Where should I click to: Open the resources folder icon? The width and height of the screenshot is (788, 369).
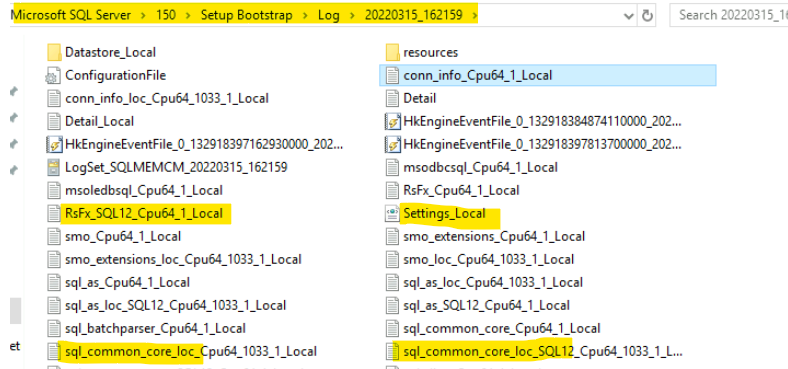(392, 52)
